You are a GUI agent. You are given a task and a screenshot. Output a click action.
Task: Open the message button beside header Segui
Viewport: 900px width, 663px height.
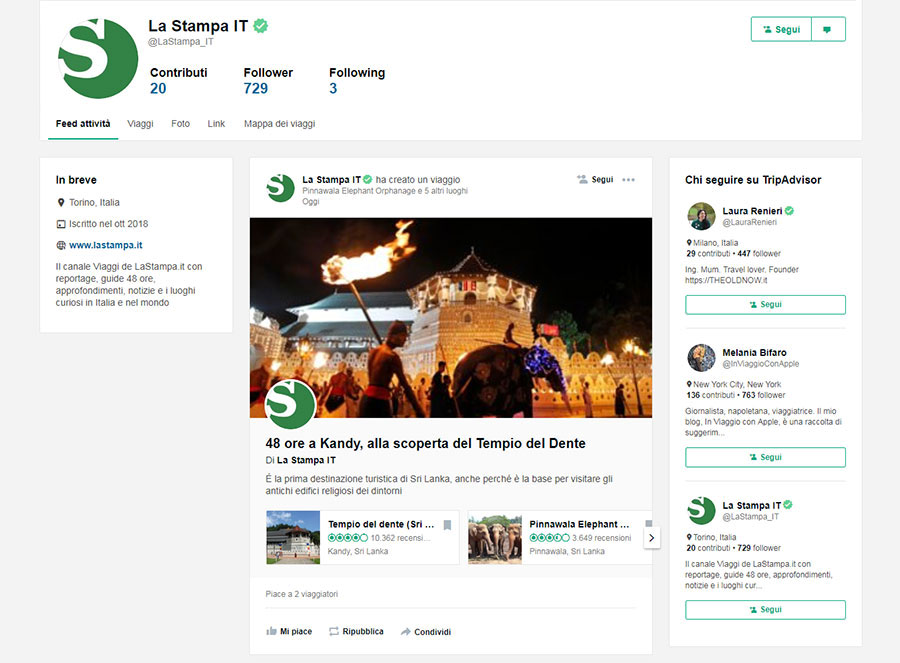[x=828, y=29]
